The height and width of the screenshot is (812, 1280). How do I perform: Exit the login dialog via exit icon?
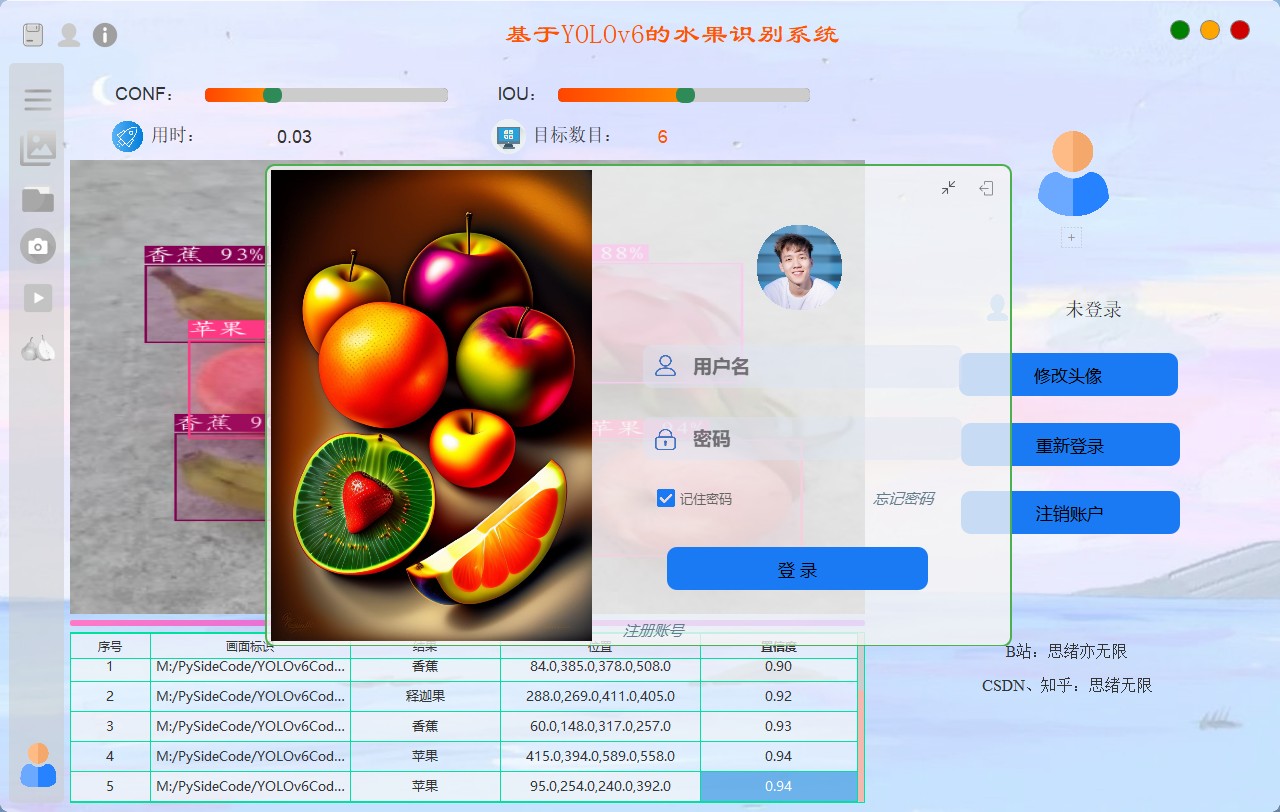pyautogui.click(x=986, y=188)
